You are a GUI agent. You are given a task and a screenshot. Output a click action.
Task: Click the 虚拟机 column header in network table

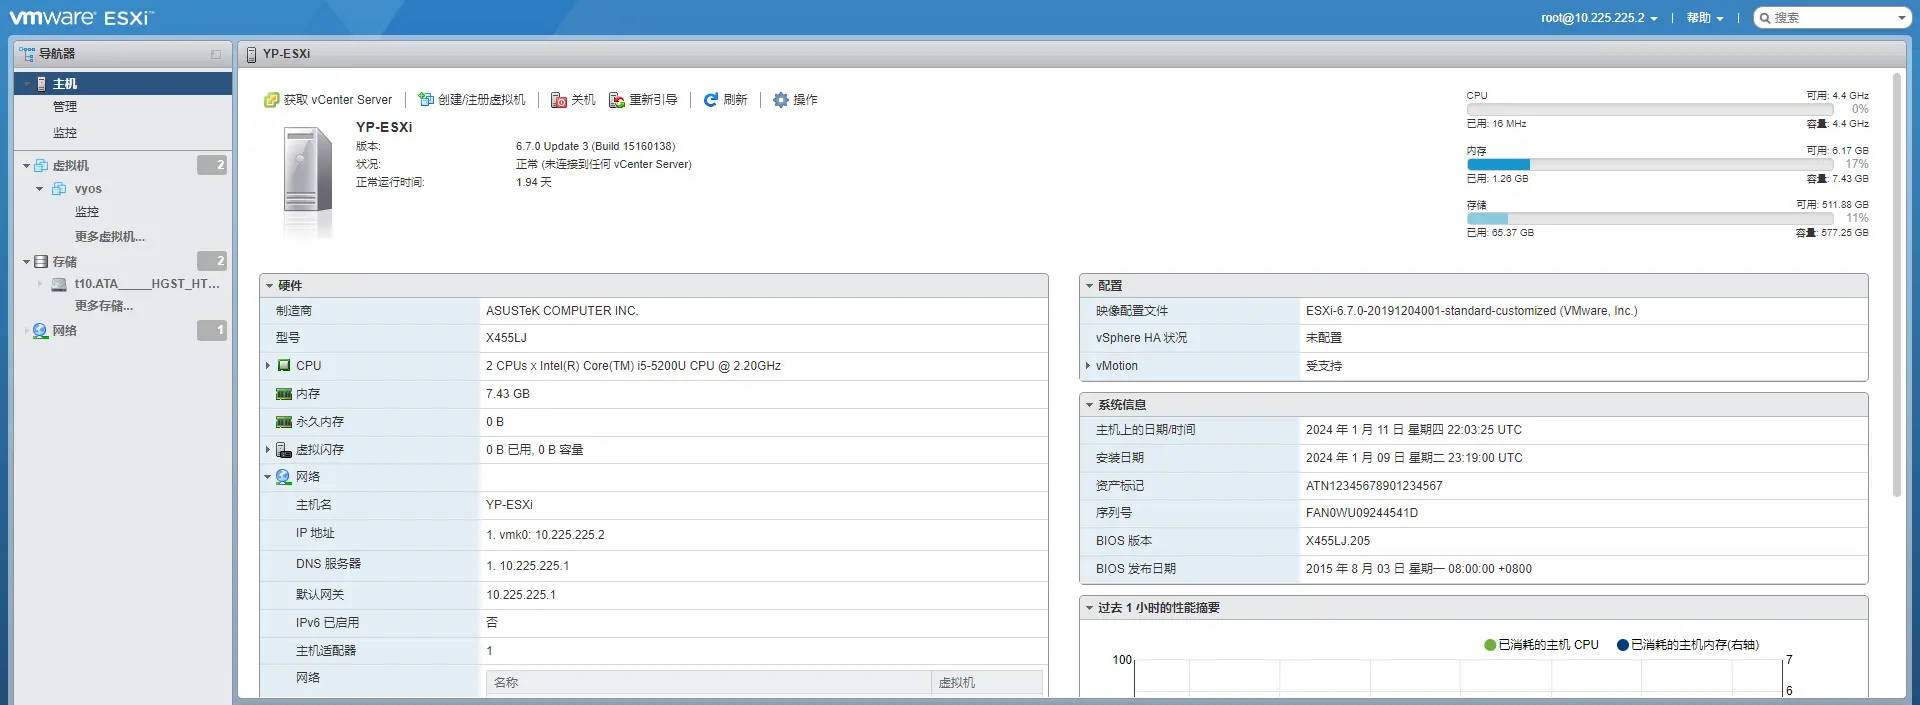pos(987,683)
